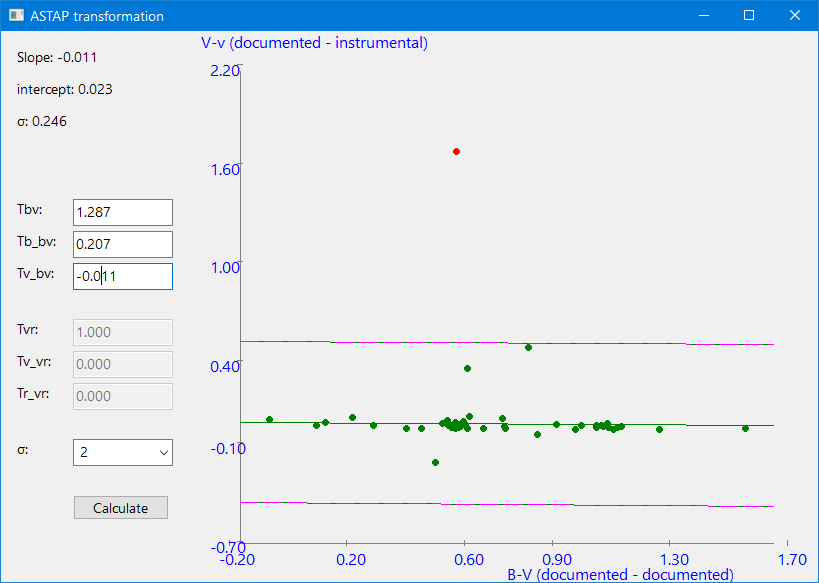The height and width of the screenshot is (583, 819).
Task: Open the sigma dropdown showing 2
Action: tap(123, 452)
